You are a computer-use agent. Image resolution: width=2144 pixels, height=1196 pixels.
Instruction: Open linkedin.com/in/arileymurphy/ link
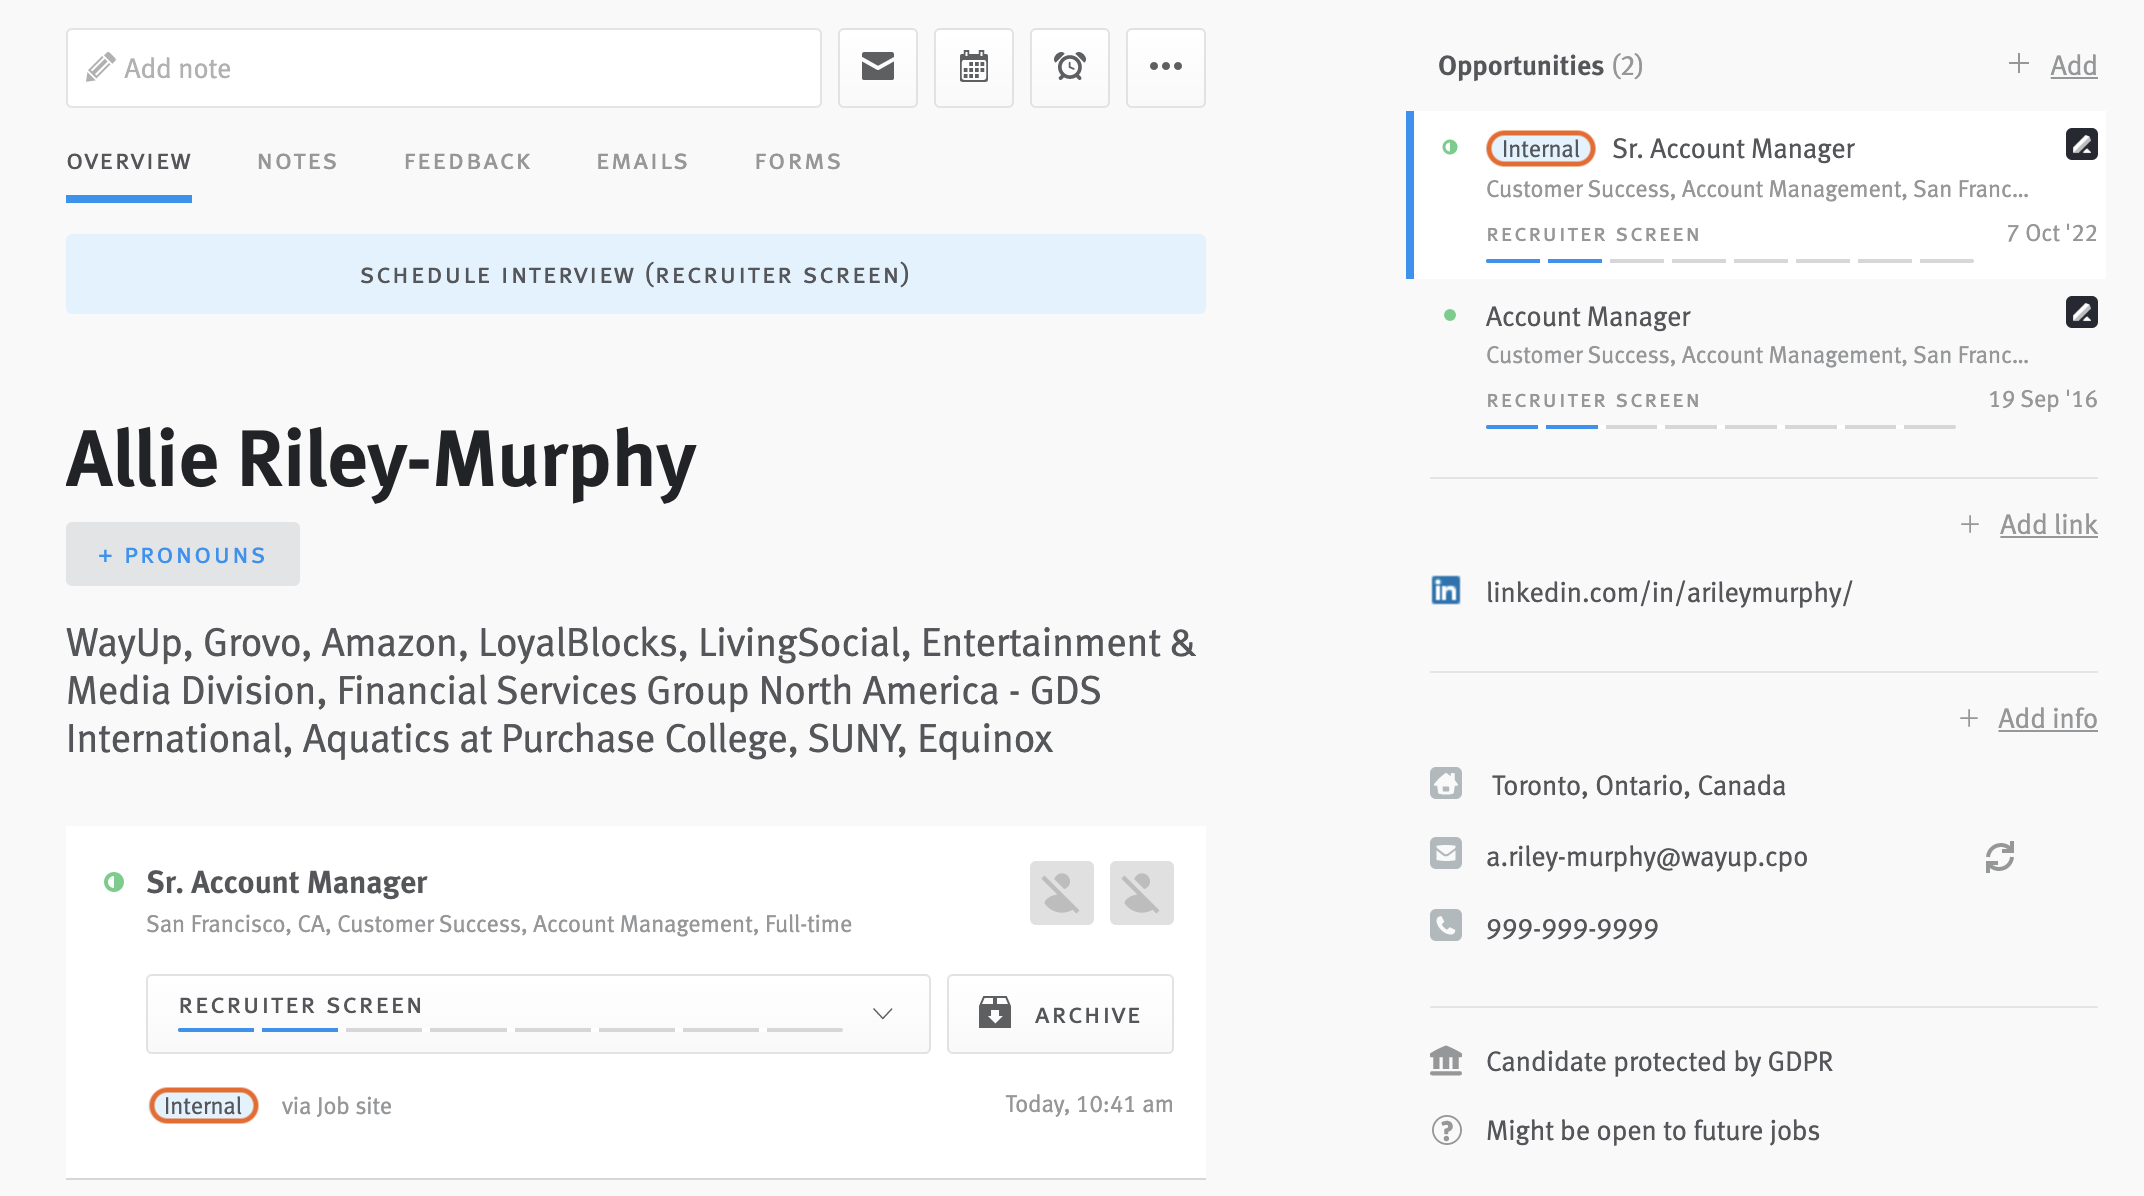[1669, 592]
